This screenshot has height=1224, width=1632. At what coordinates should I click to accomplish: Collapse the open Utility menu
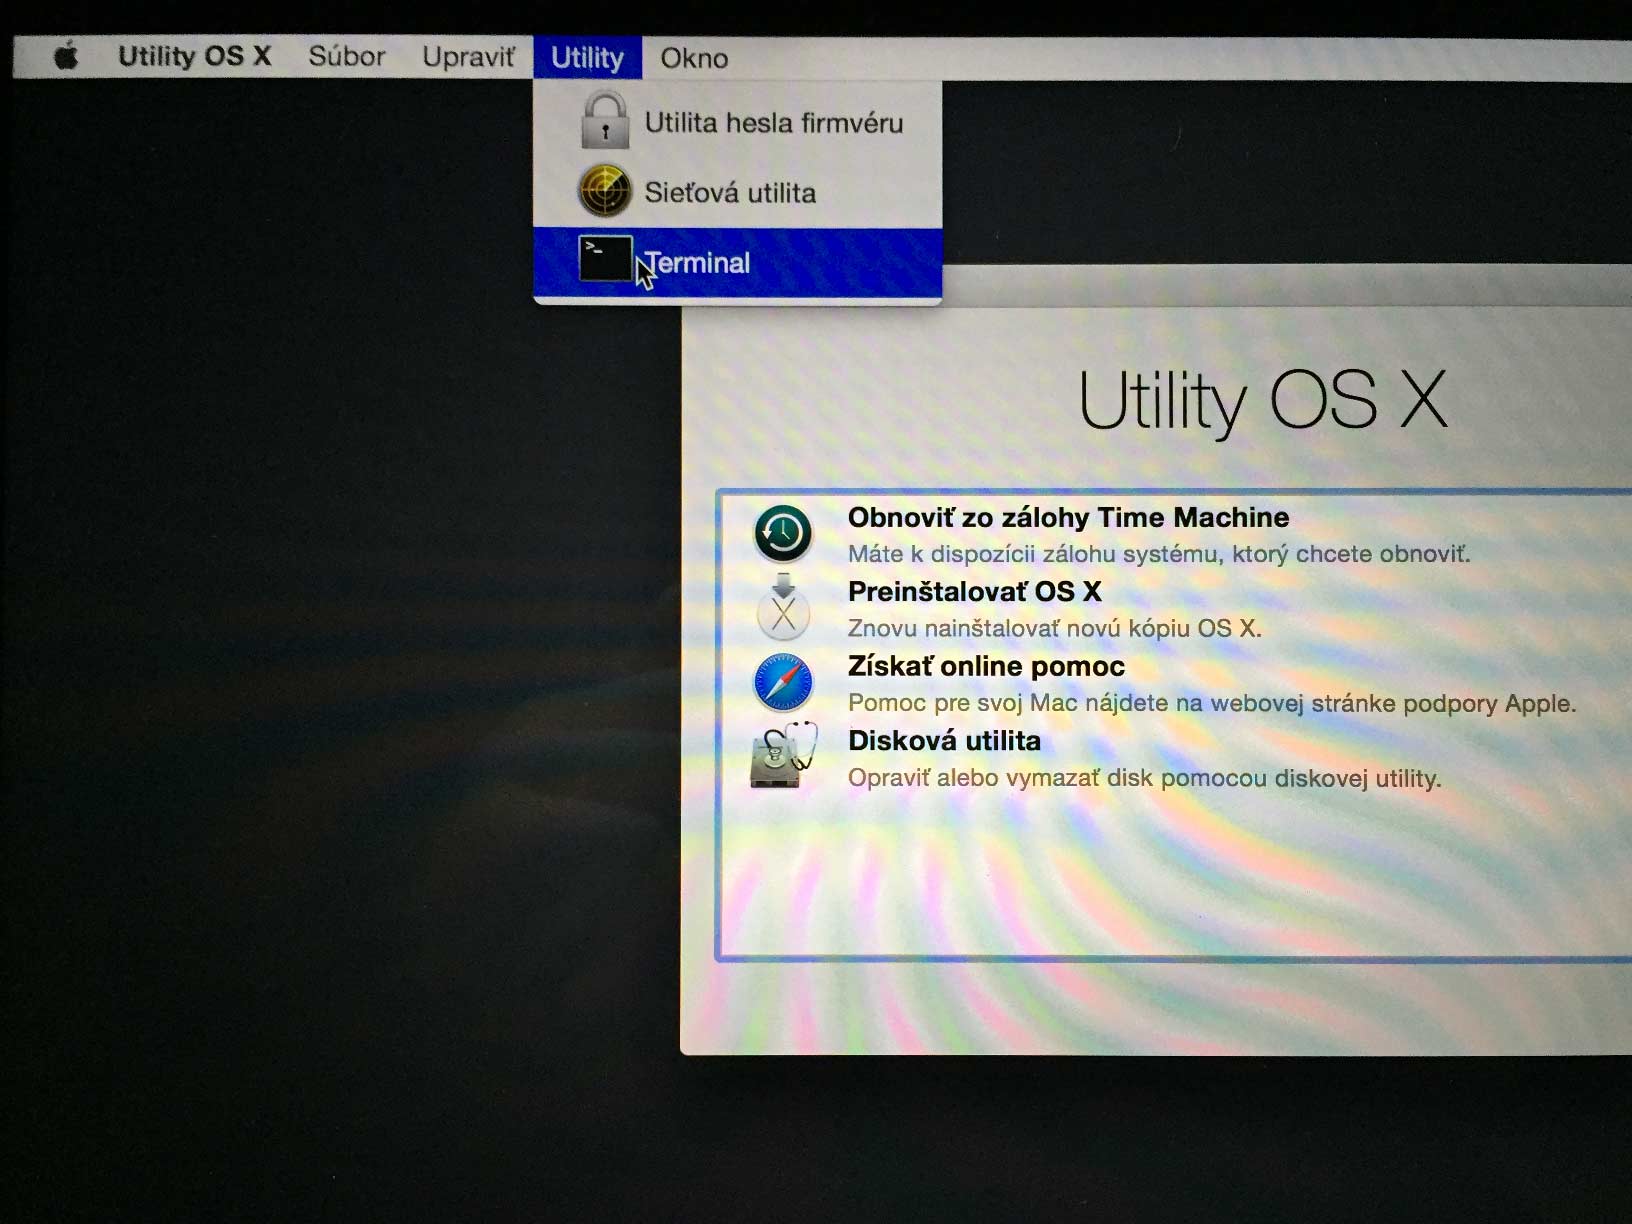coord(587,58)
